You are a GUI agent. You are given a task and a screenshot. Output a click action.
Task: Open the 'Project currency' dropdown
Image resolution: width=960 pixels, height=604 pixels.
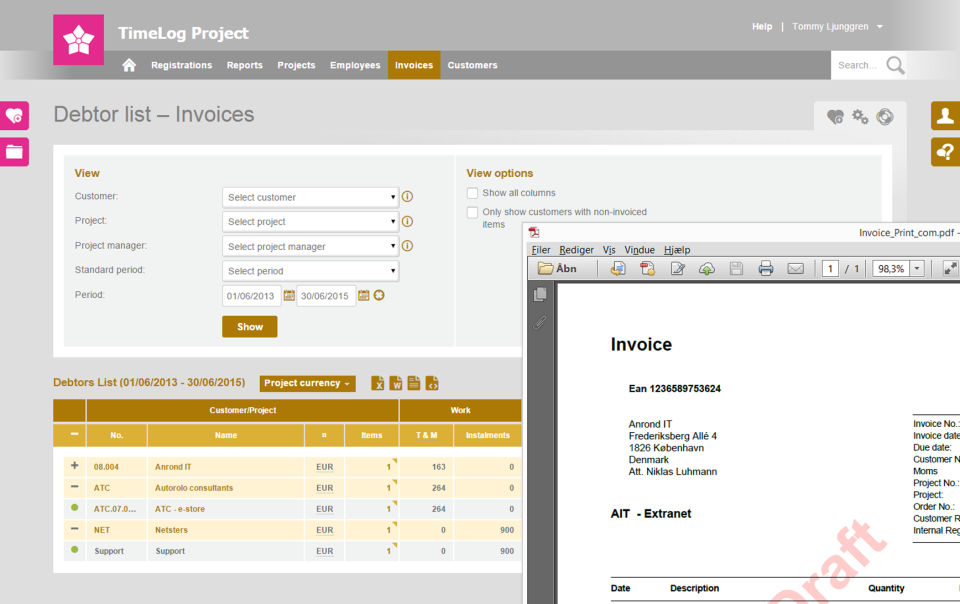[x=307, y=383]
